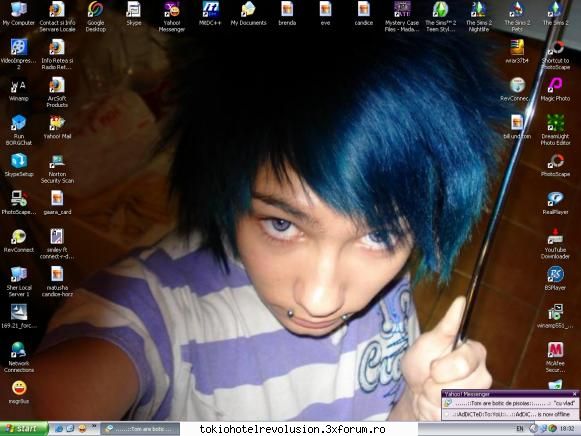Select the Norton Security Scan icon

point(57,169)
